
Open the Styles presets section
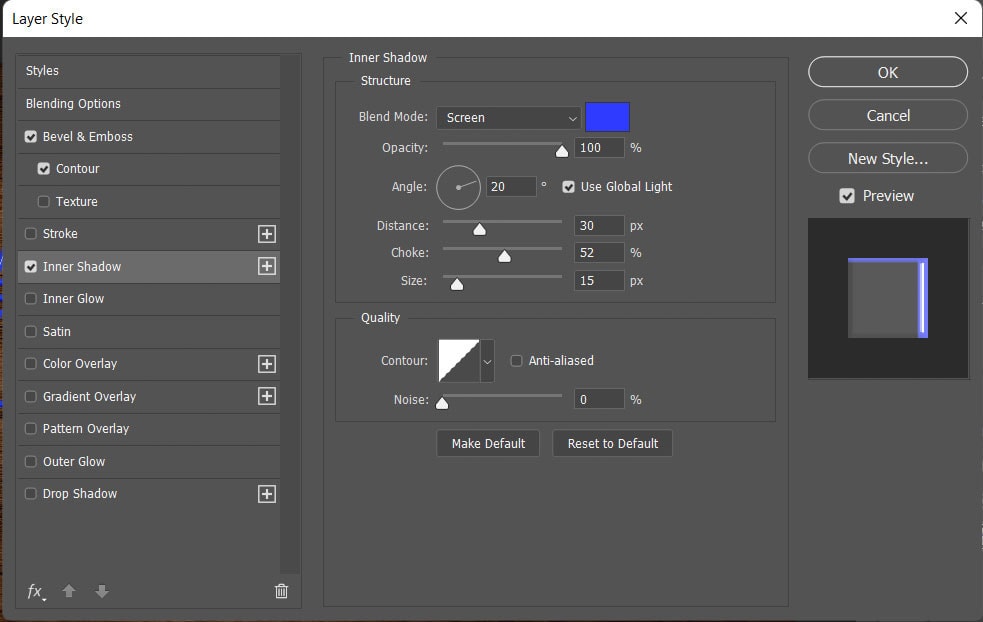149,71
